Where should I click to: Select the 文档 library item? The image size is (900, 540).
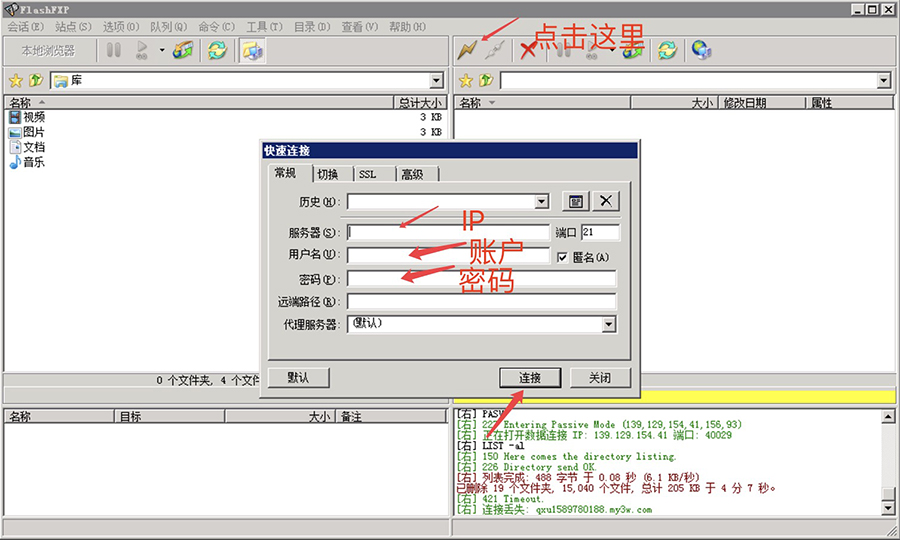pos(27,147)
